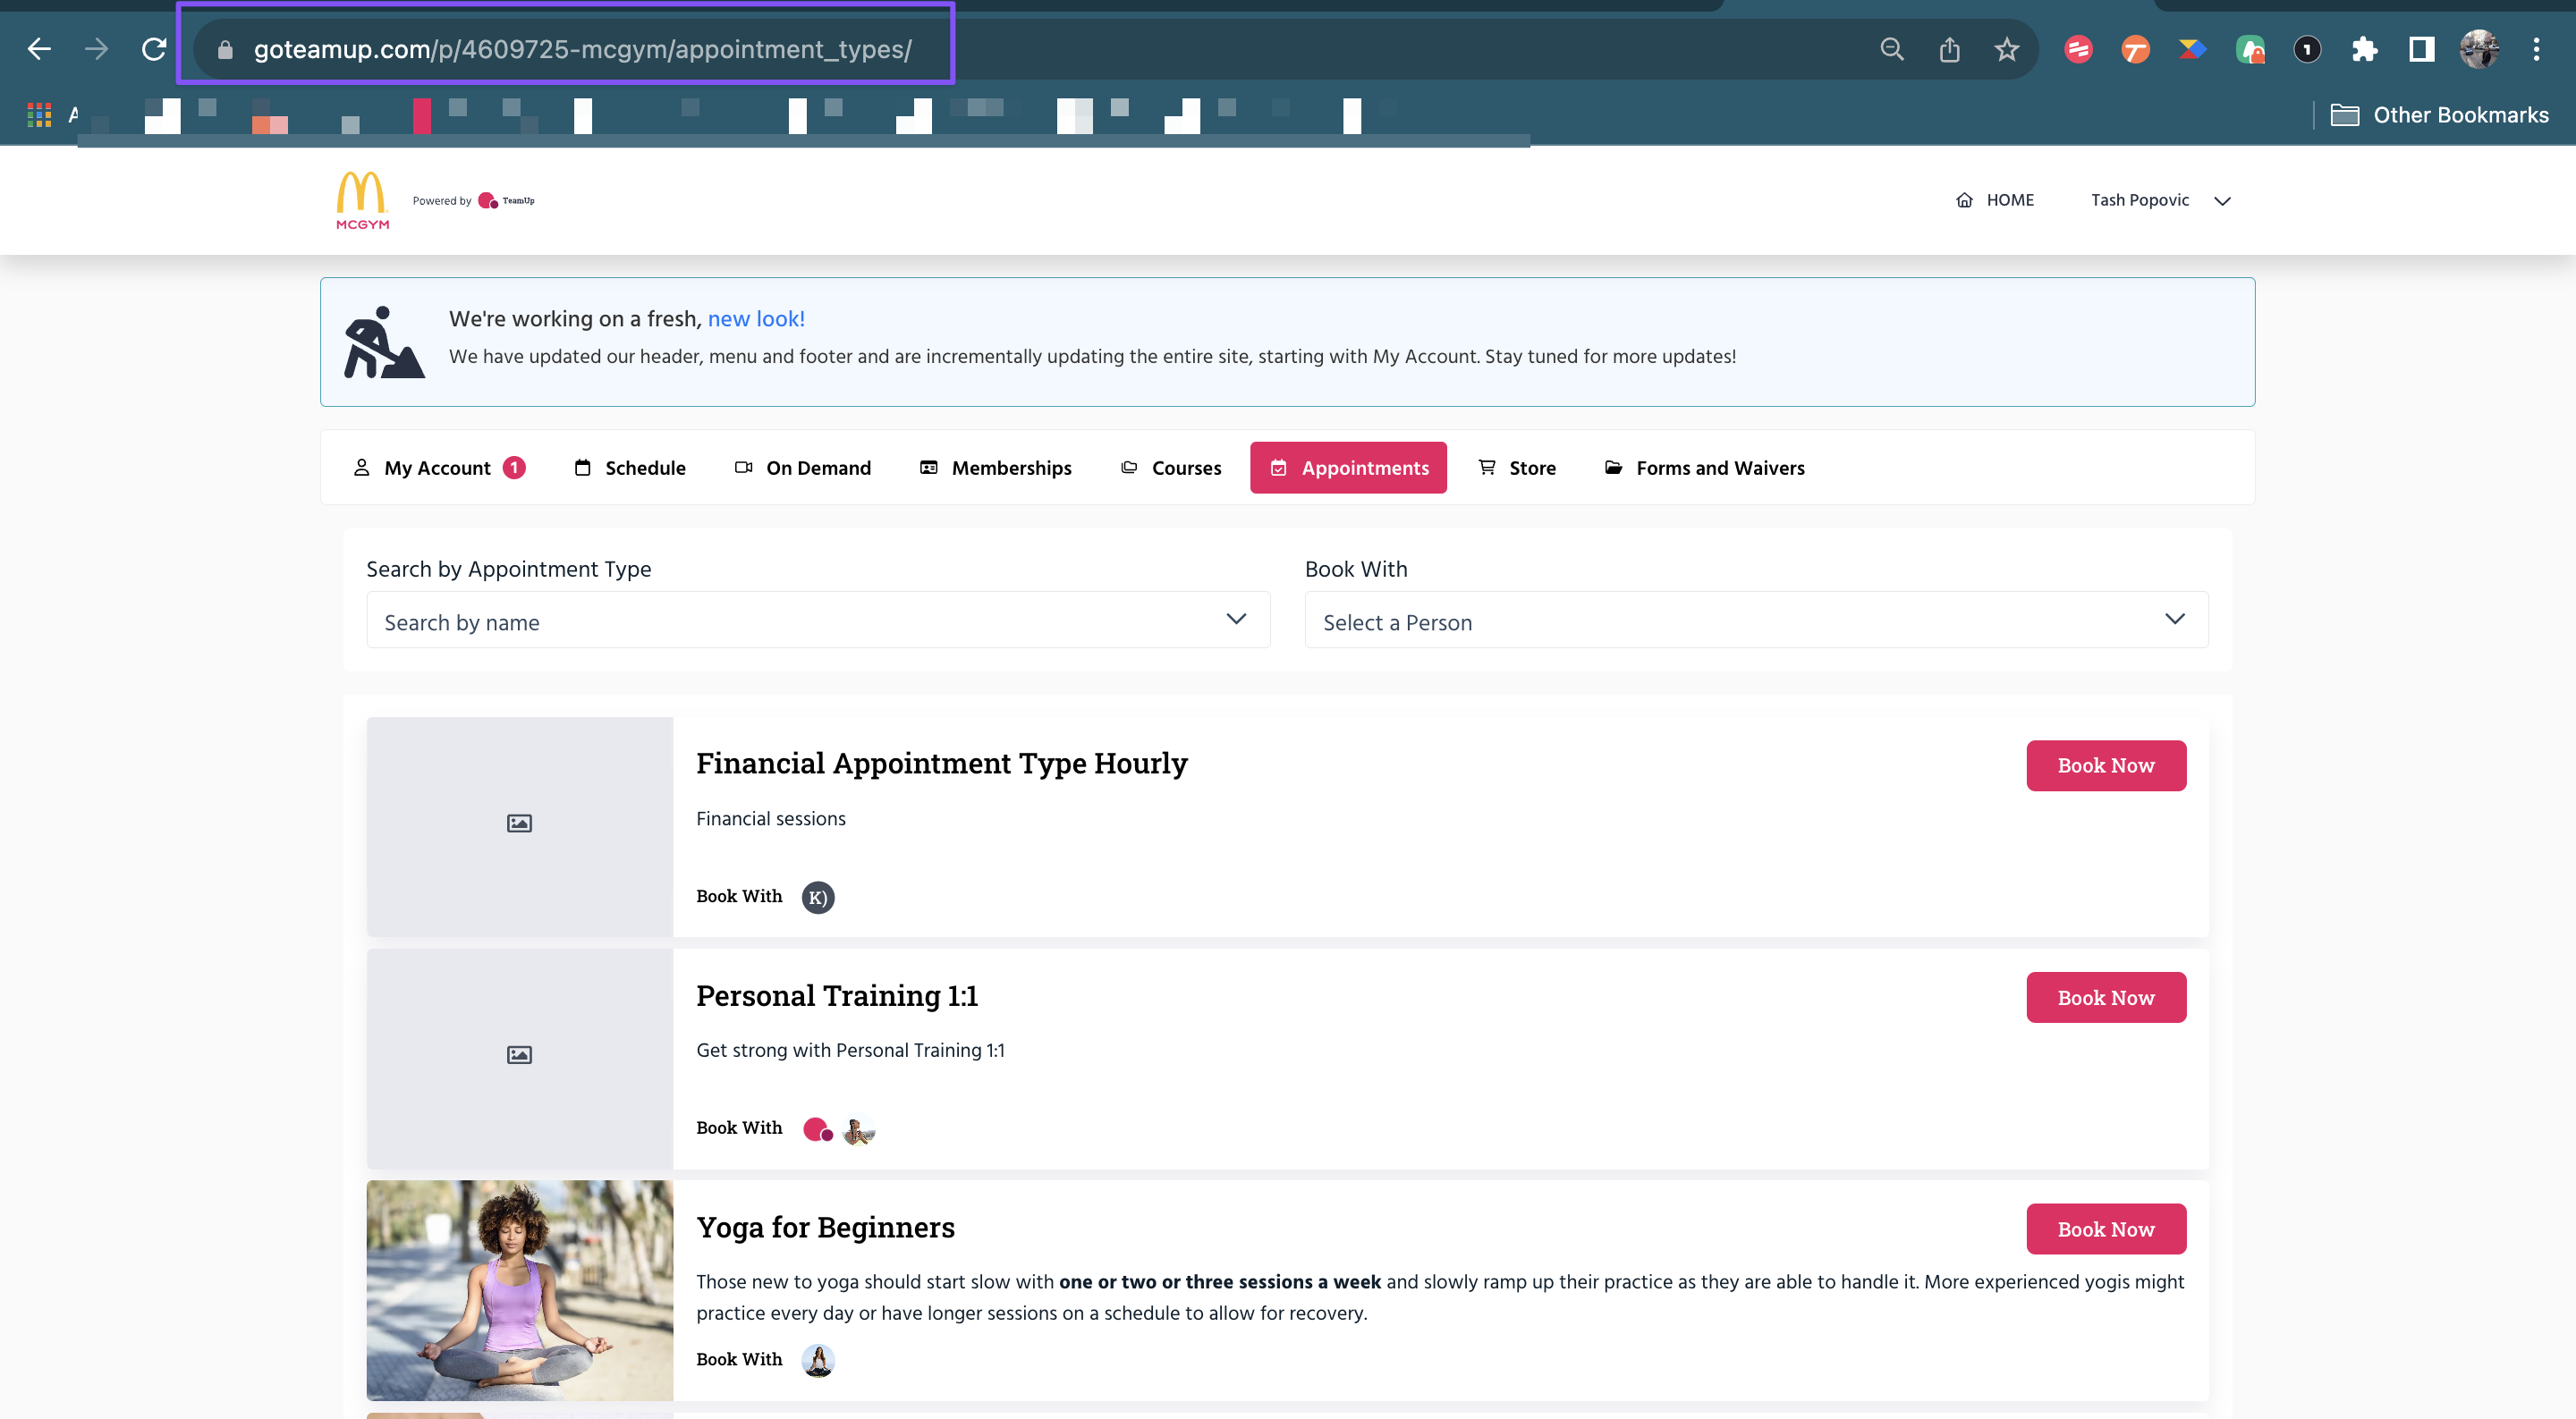Open the browser extensions puzzle icon

click(x=2364, y=49)
